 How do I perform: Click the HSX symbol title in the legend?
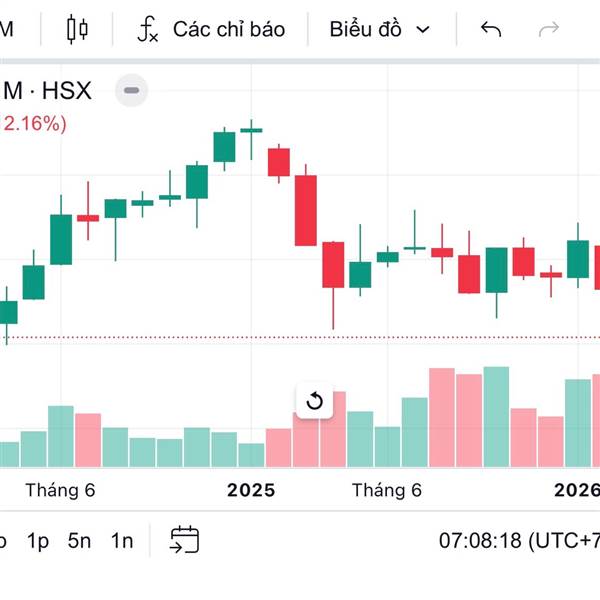[x=48, y=92]
